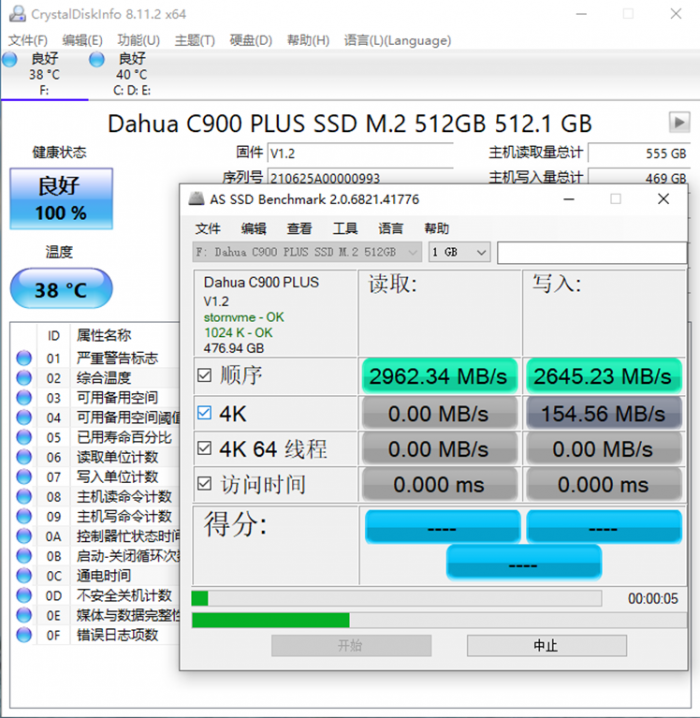The image size is (700, 718).
Task: Disable the 访问时间 access time checkbox
Action: (205, 485)
